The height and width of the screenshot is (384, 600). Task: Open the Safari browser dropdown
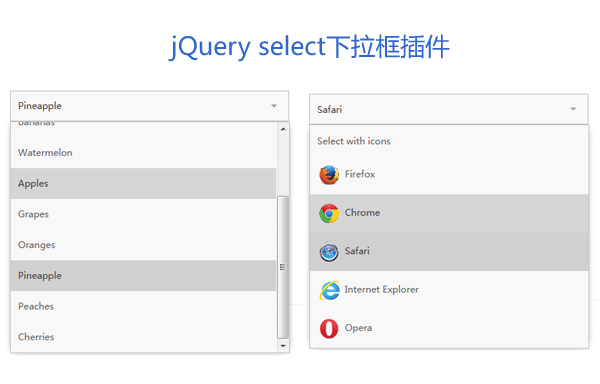click(449, 109)
